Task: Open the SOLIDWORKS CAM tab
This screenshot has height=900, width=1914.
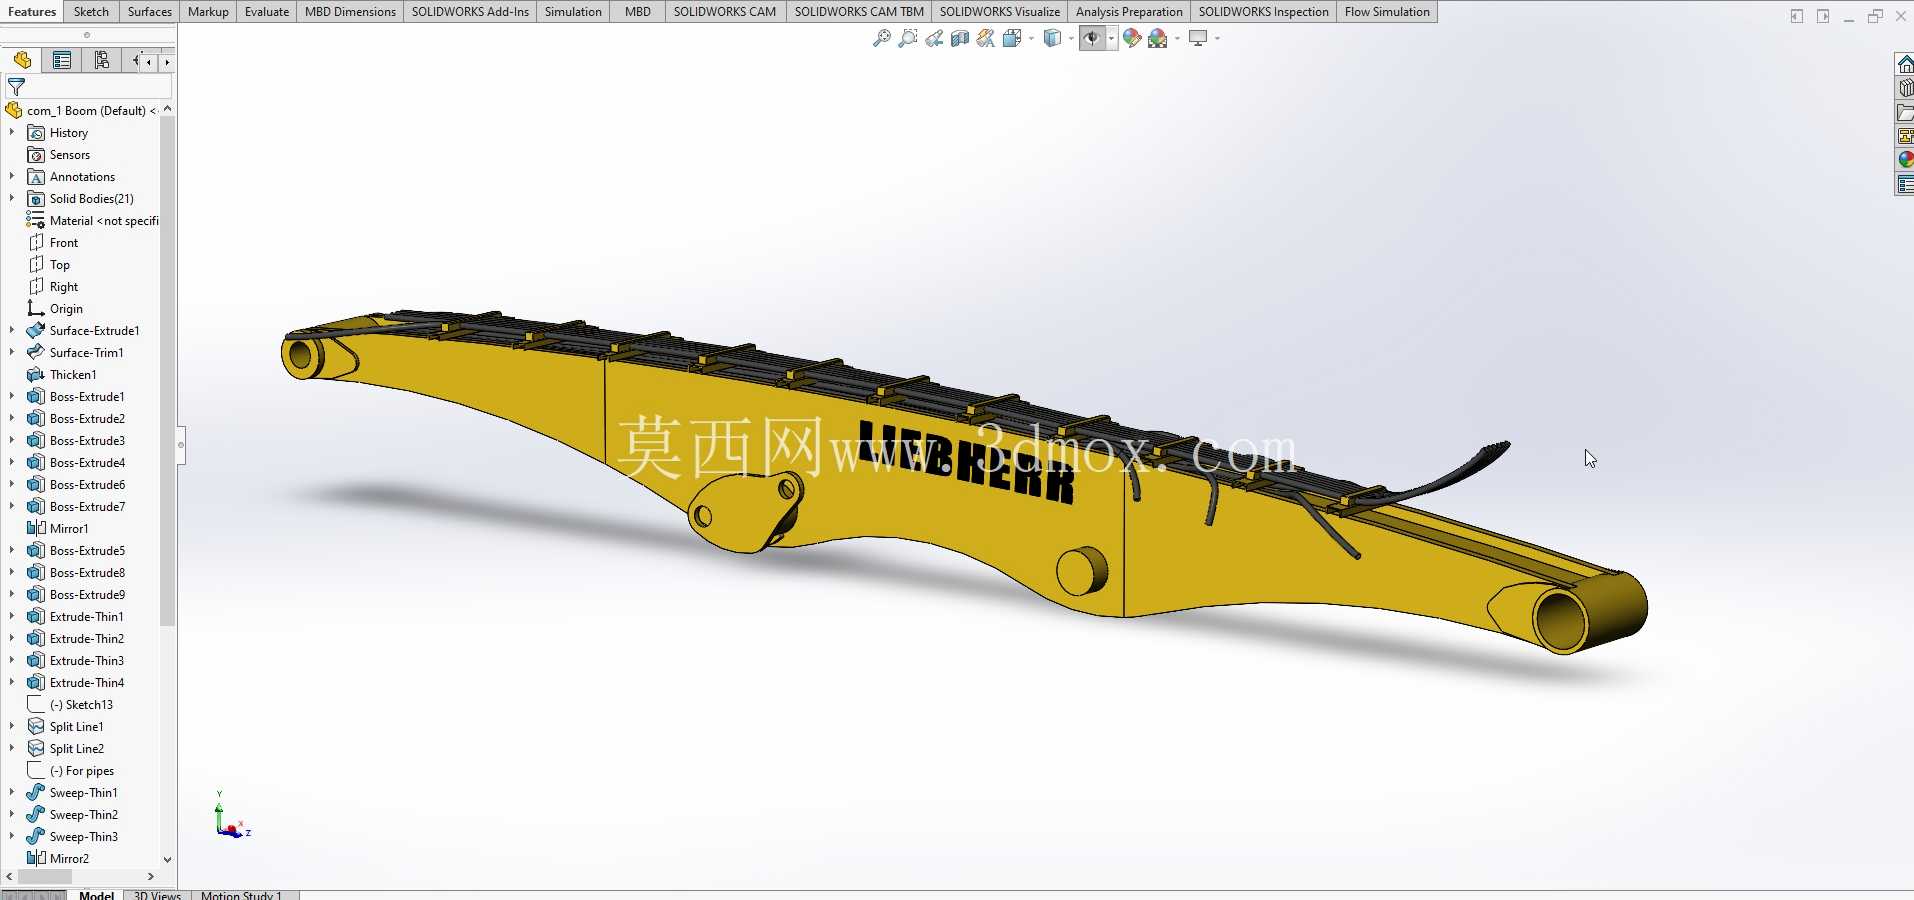Action: tap(725, 12)
